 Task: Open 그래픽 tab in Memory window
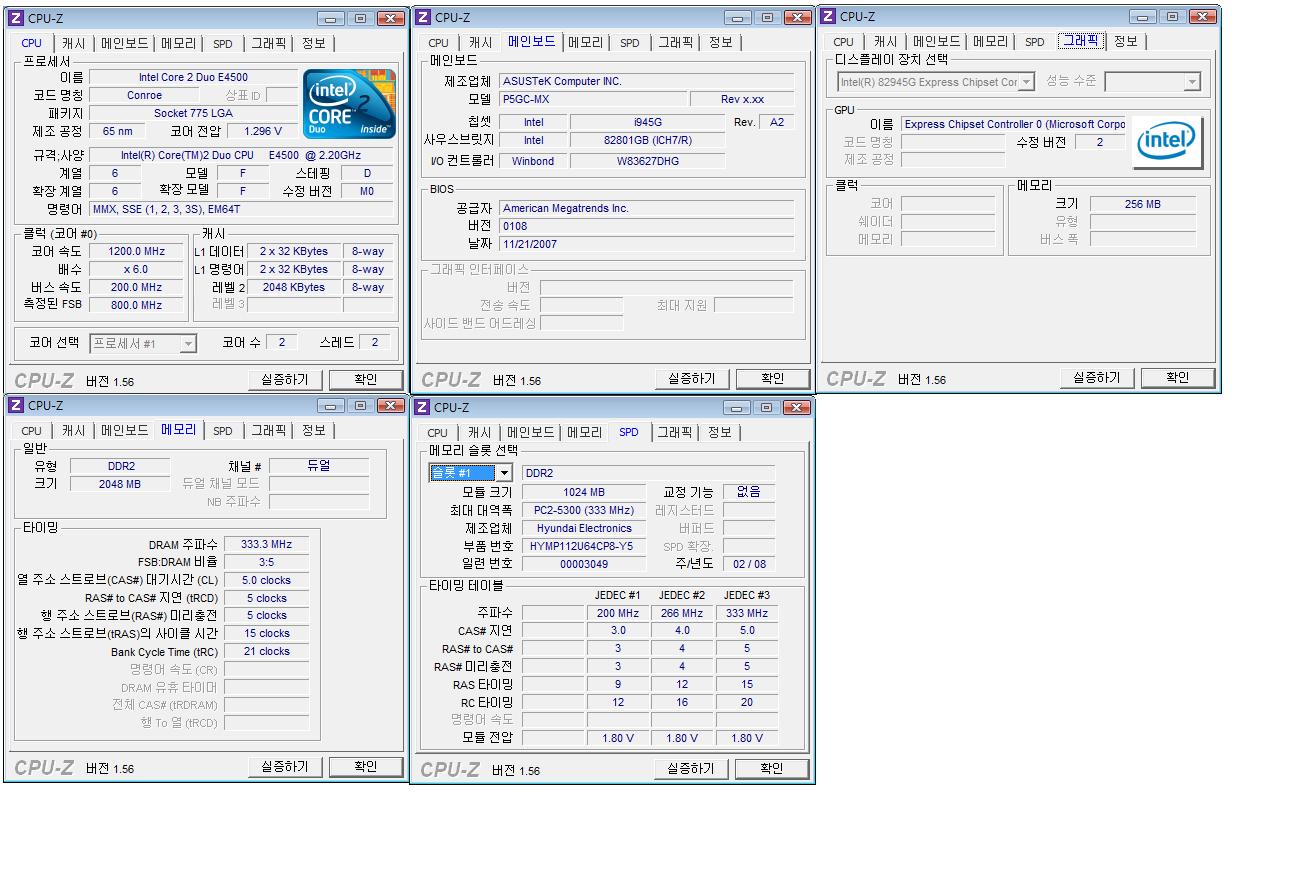(268, 430)
